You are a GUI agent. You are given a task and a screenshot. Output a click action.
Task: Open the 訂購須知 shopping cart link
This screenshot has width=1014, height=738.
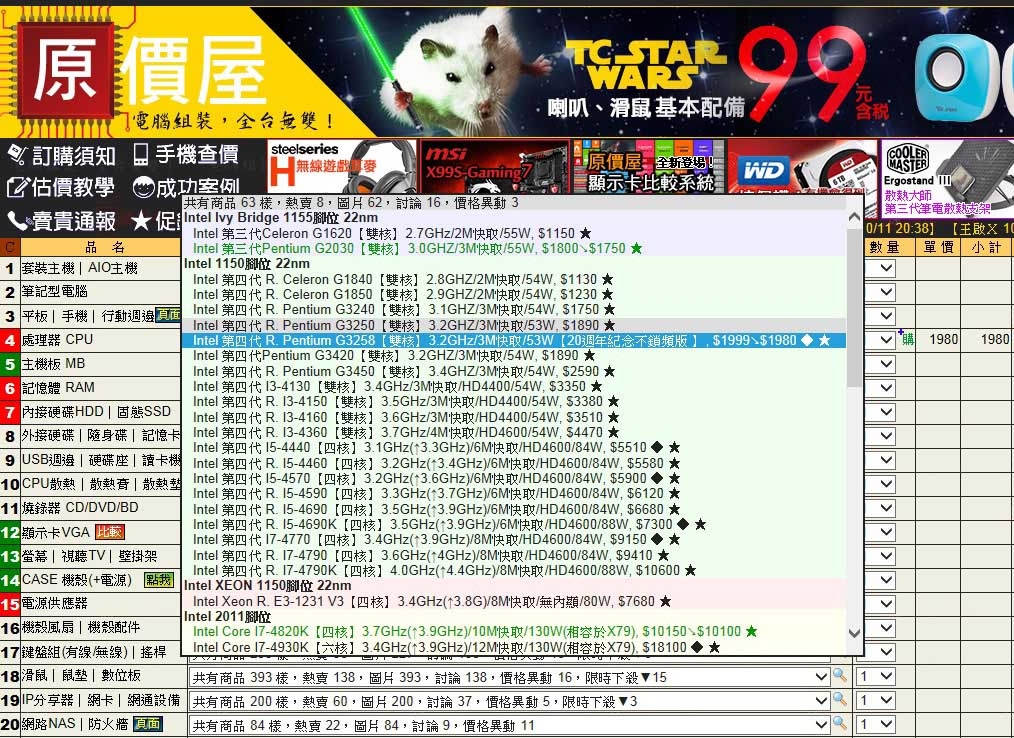(x=61, y=155)
